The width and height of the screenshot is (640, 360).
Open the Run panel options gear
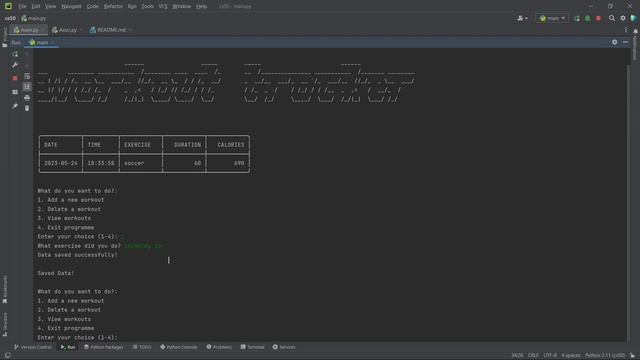[615, 42]
